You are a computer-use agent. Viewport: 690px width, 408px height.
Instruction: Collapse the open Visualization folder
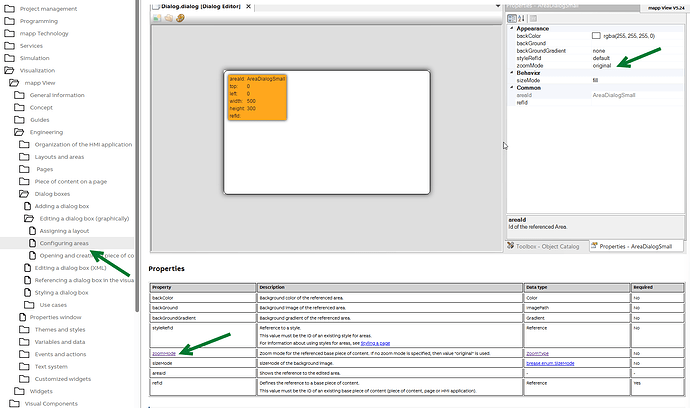click(x=9, y=70)
